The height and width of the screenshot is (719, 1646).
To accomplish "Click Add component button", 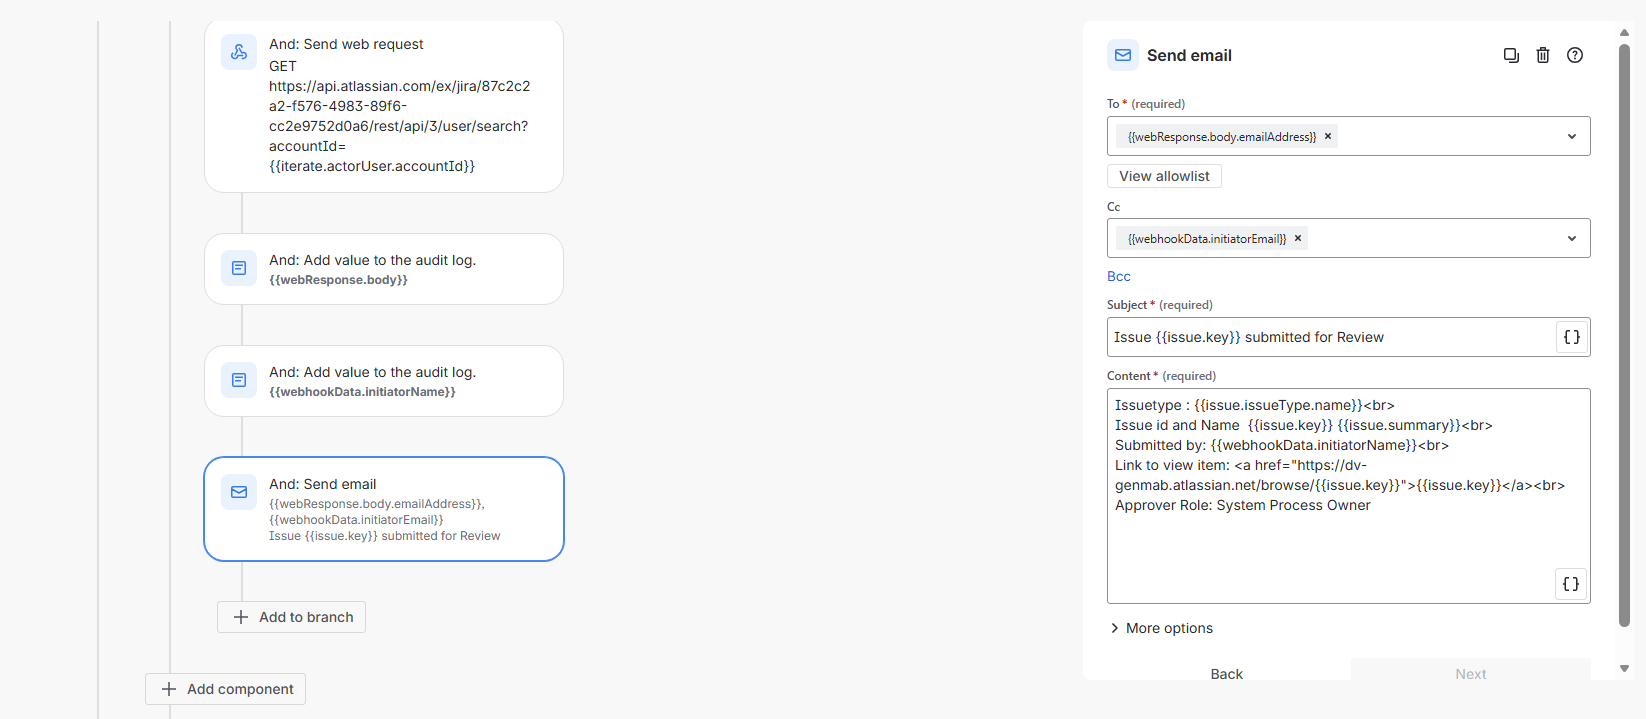I will pos(225,689).
